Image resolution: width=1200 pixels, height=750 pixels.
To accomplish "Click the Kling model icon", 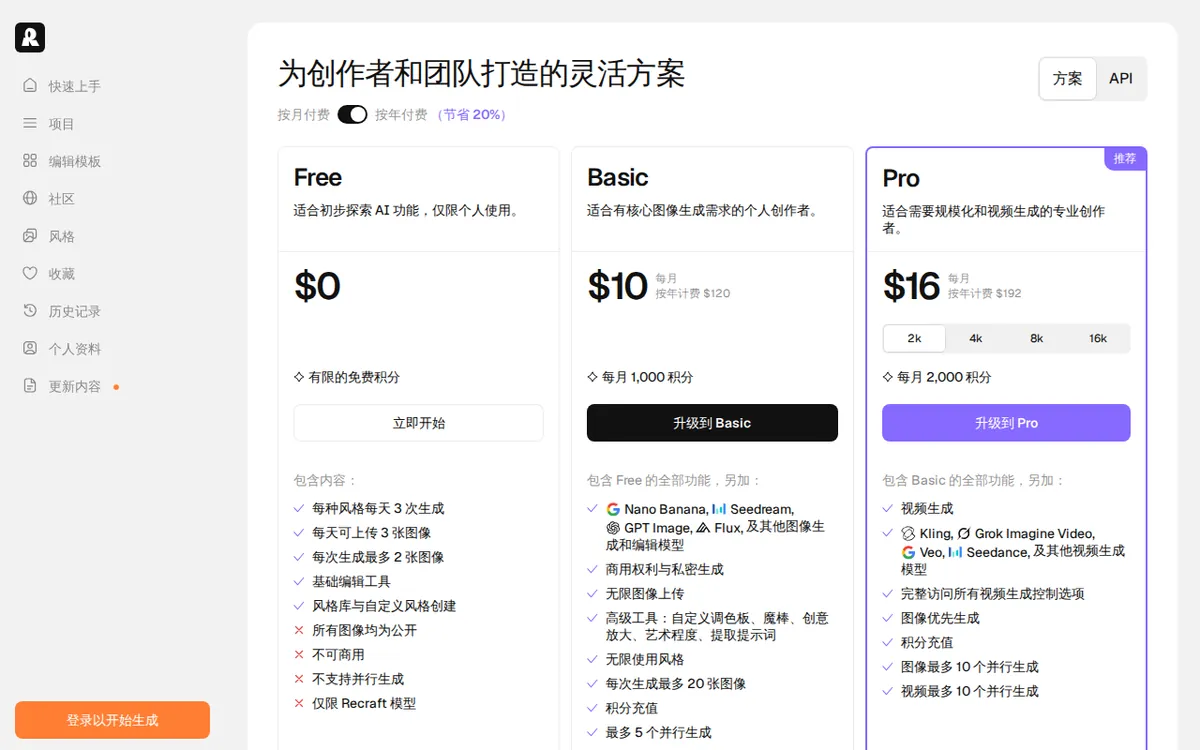I will tap(908, 533).
